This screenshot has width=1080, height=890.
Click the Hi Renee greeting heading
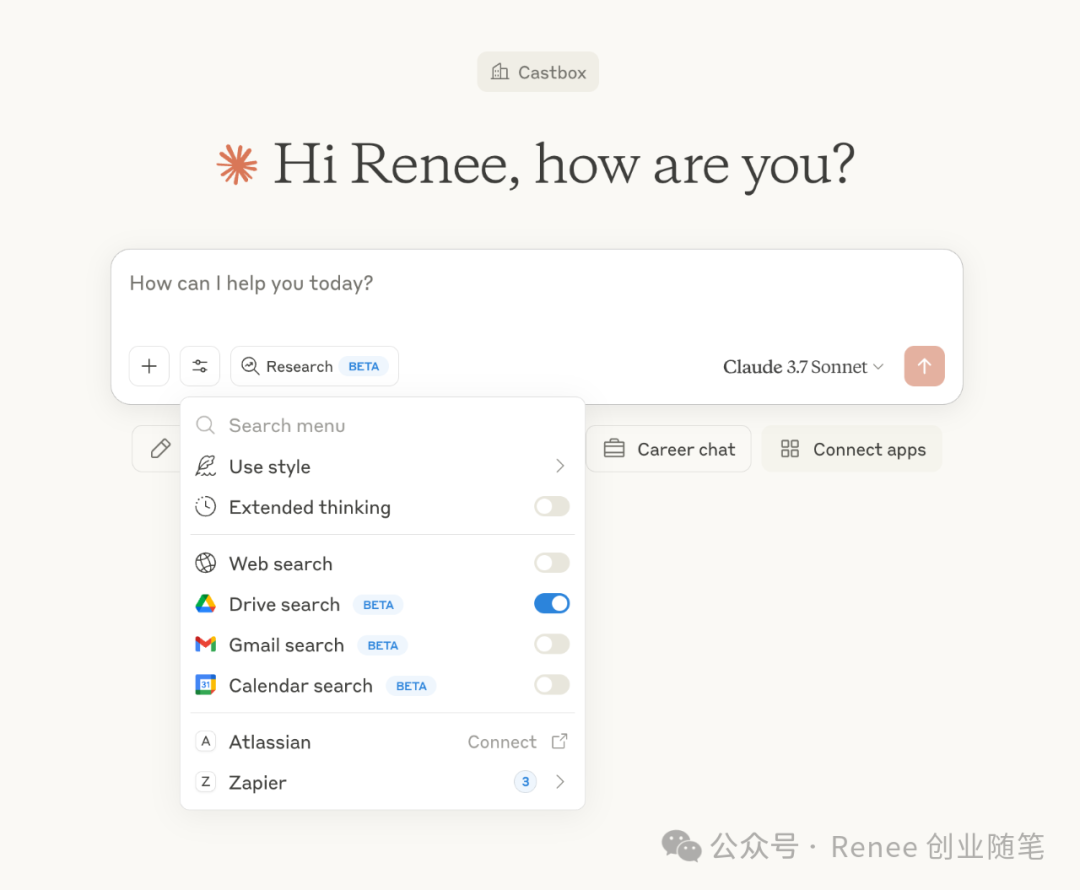click(564, 165)
